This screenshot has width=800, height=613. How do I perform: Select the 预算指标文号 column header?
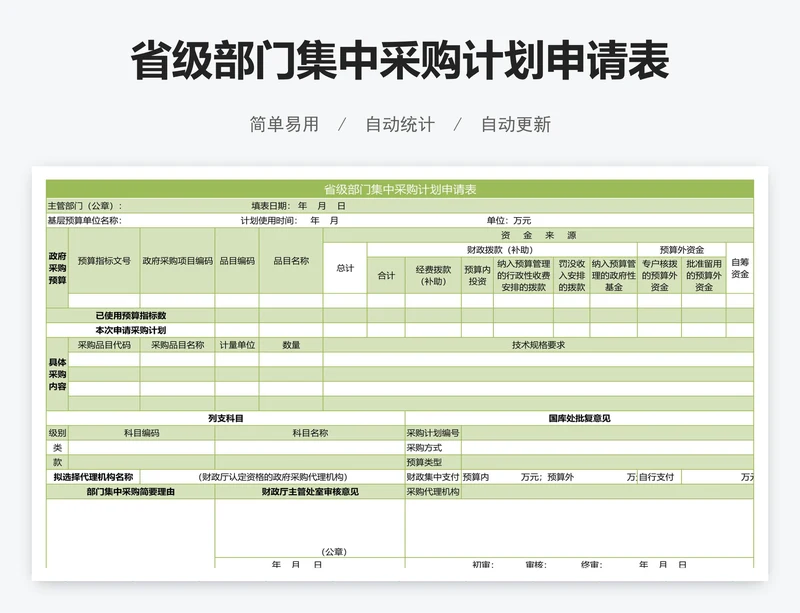104,261
